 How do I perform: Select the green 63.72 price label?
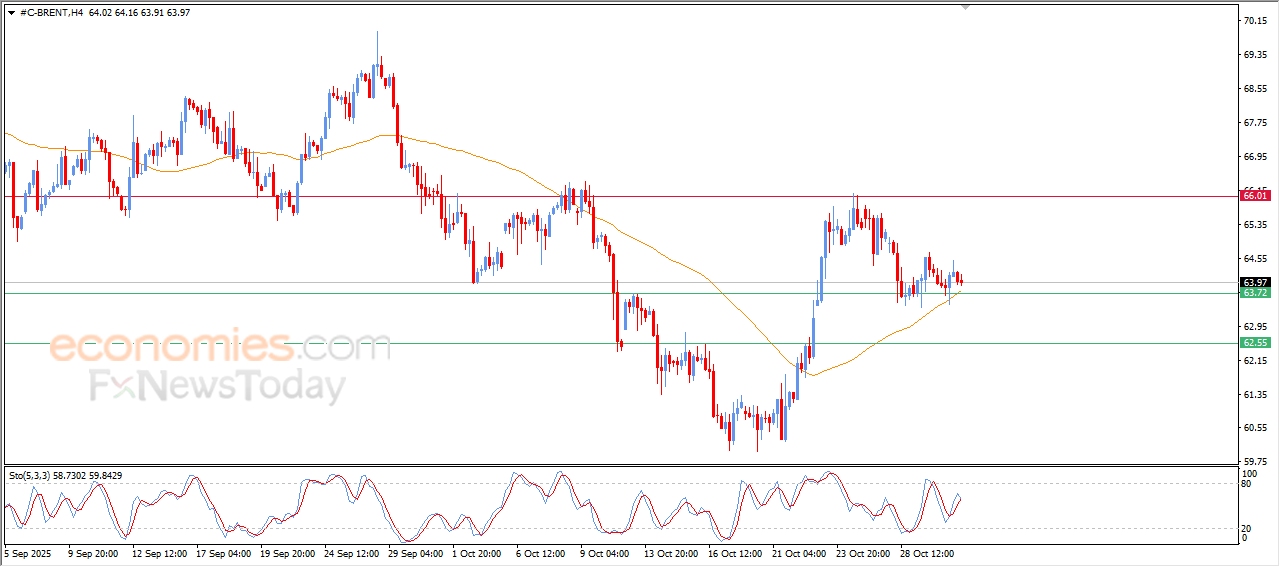(1253, 293)
